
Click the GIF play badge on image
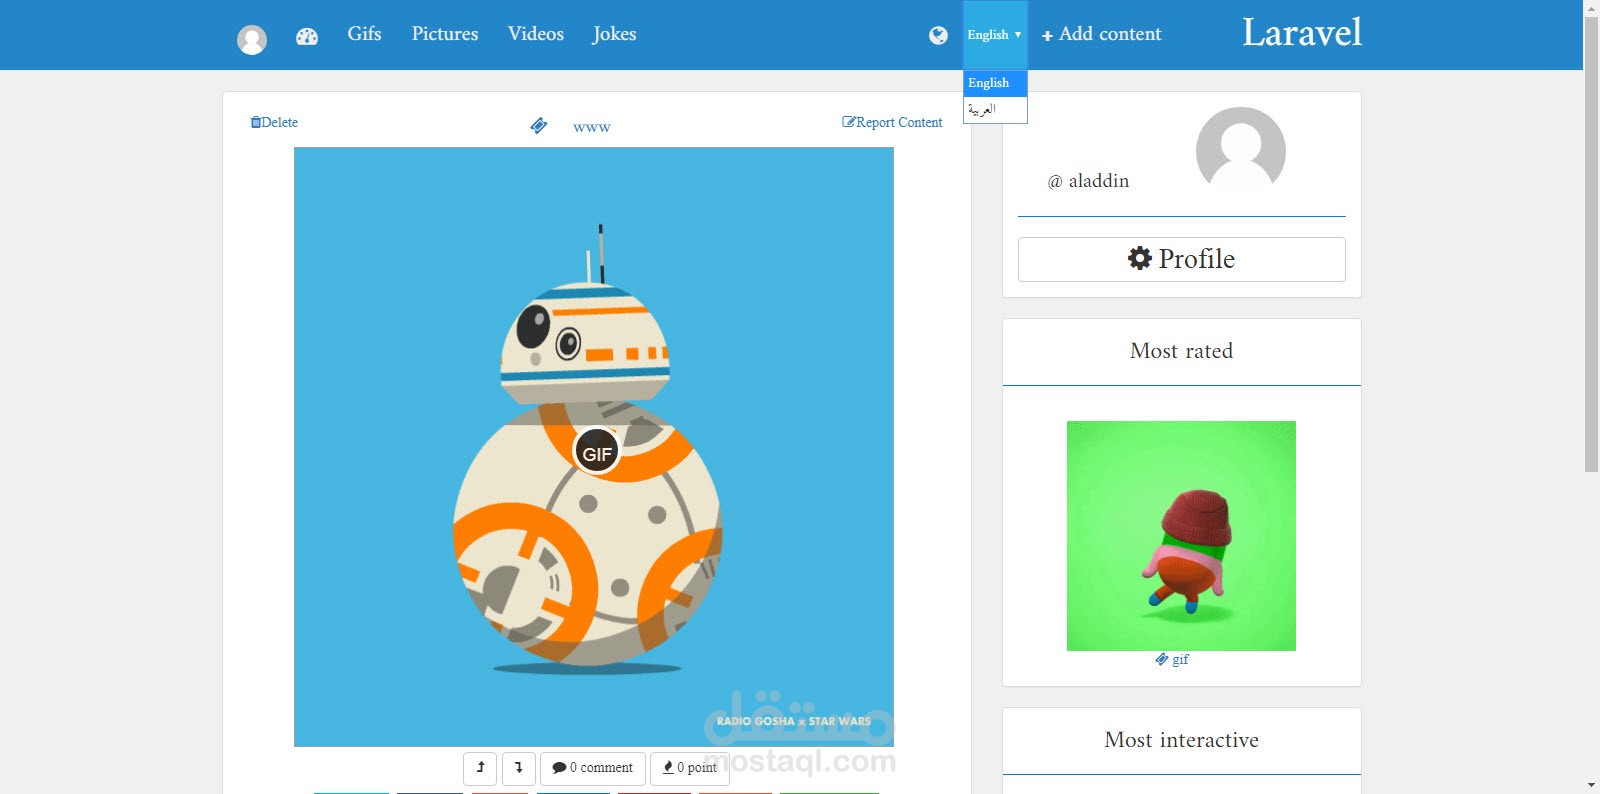pyautogui.click(x=597, y=452)
